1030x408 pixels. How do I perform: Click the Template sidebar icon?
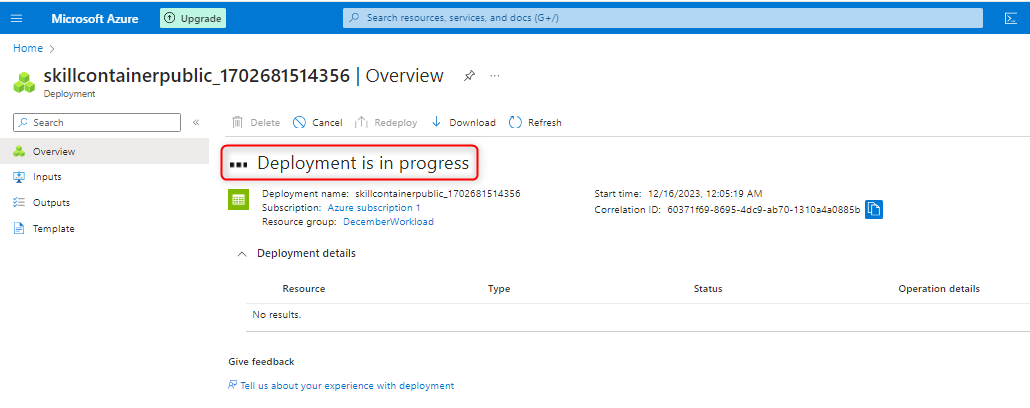[18, 229]
